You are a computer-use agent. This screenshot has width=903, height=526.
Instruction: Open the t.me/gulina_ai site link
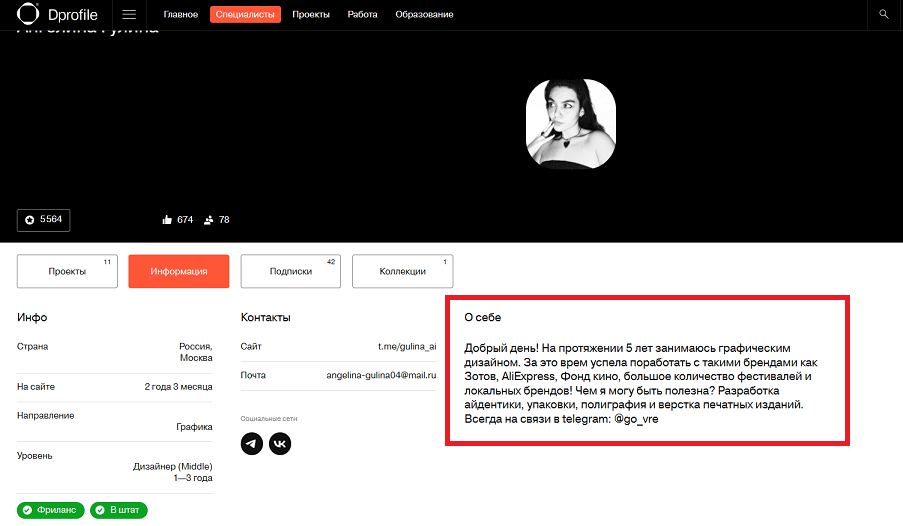pyautogui.click(x=407, y=346)
